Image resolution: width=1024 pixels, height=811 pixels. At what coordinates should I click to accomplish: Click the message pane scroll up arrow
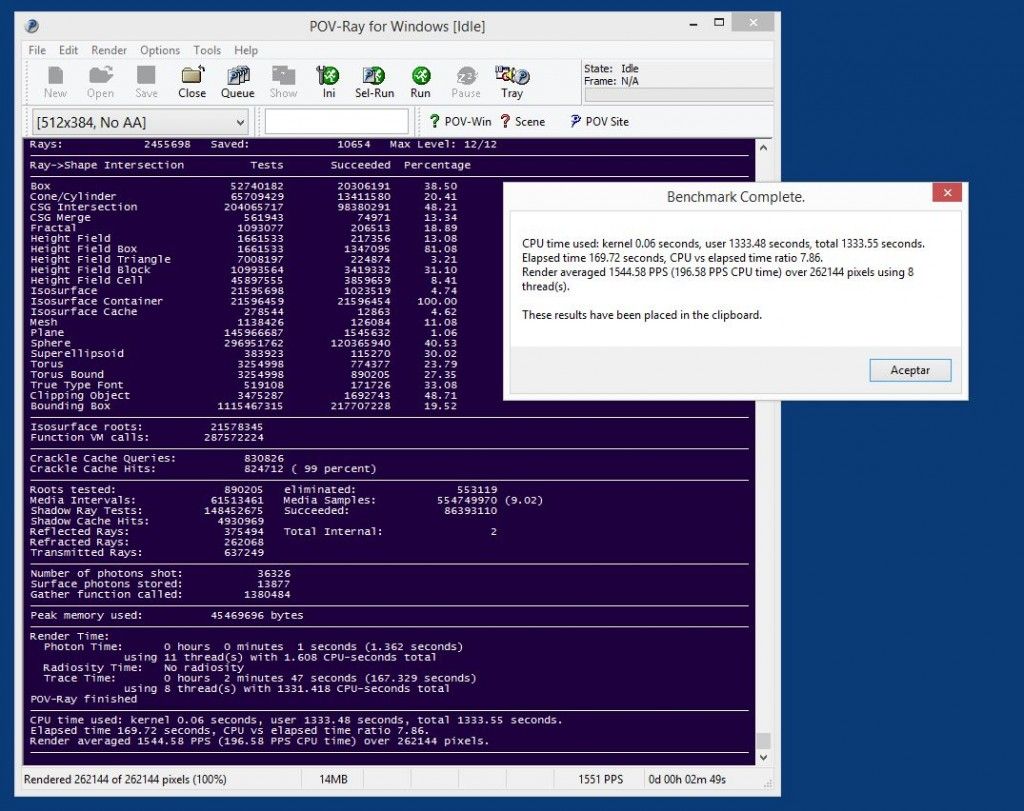click(x=763, y=148)
